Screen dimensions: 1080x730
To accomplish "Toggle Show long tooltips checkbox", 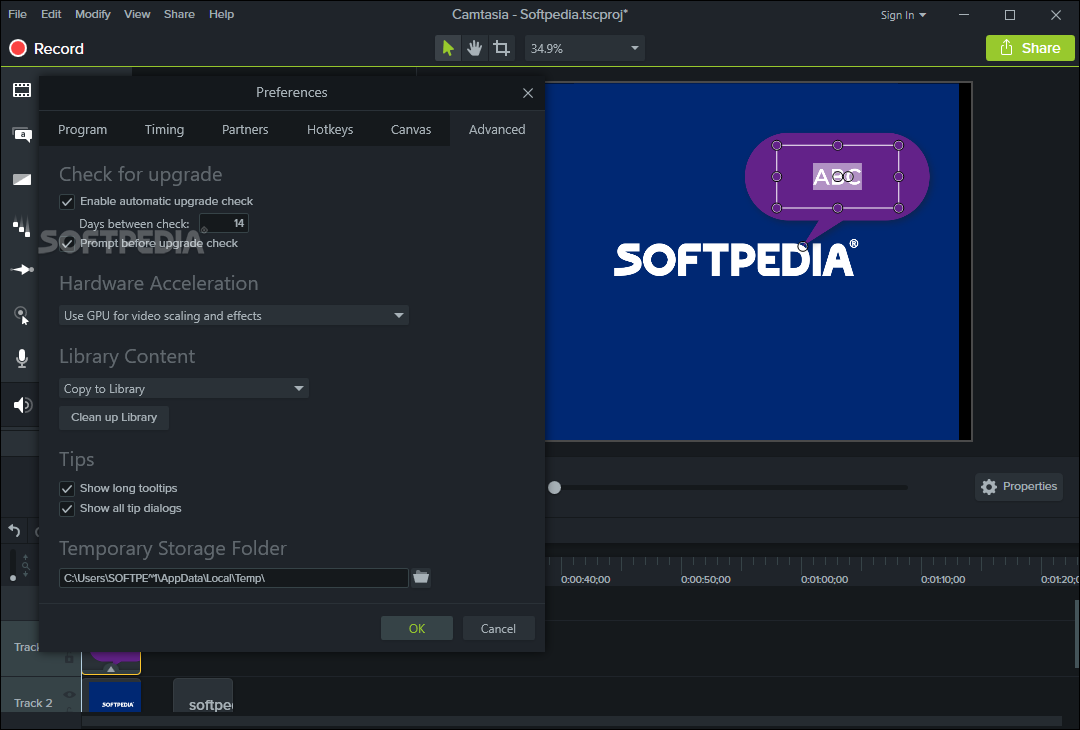I will 67,488.
